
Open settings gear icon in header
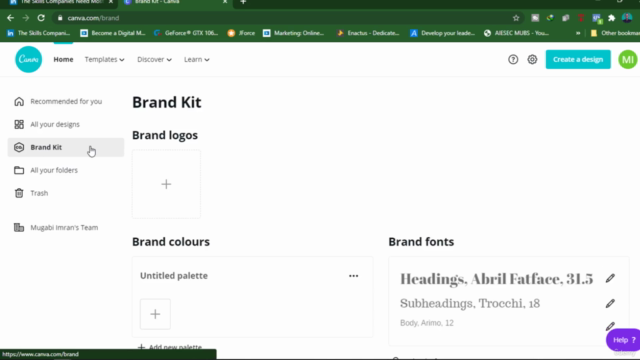click(x=532, y=60)
